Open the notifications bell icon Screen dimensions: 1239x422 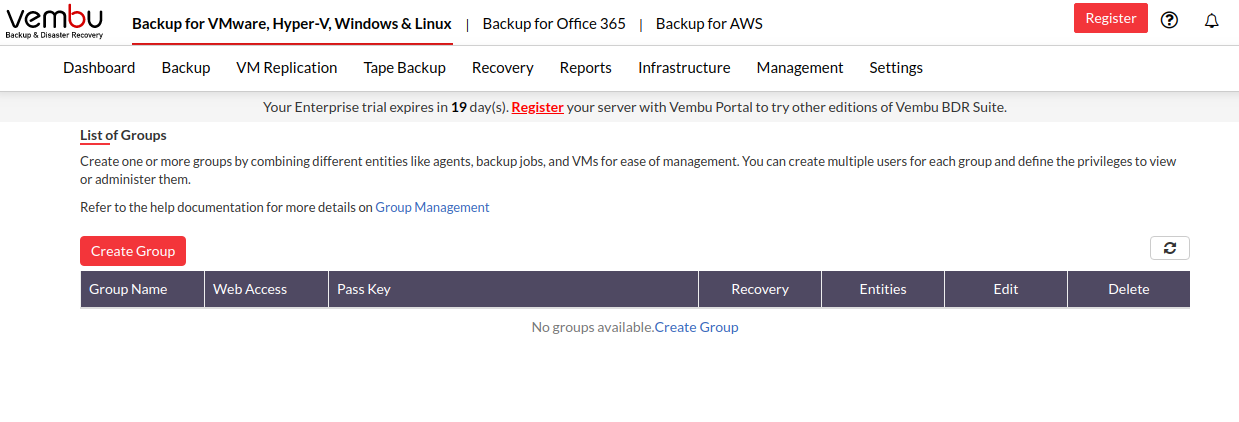coord(1212,20)
